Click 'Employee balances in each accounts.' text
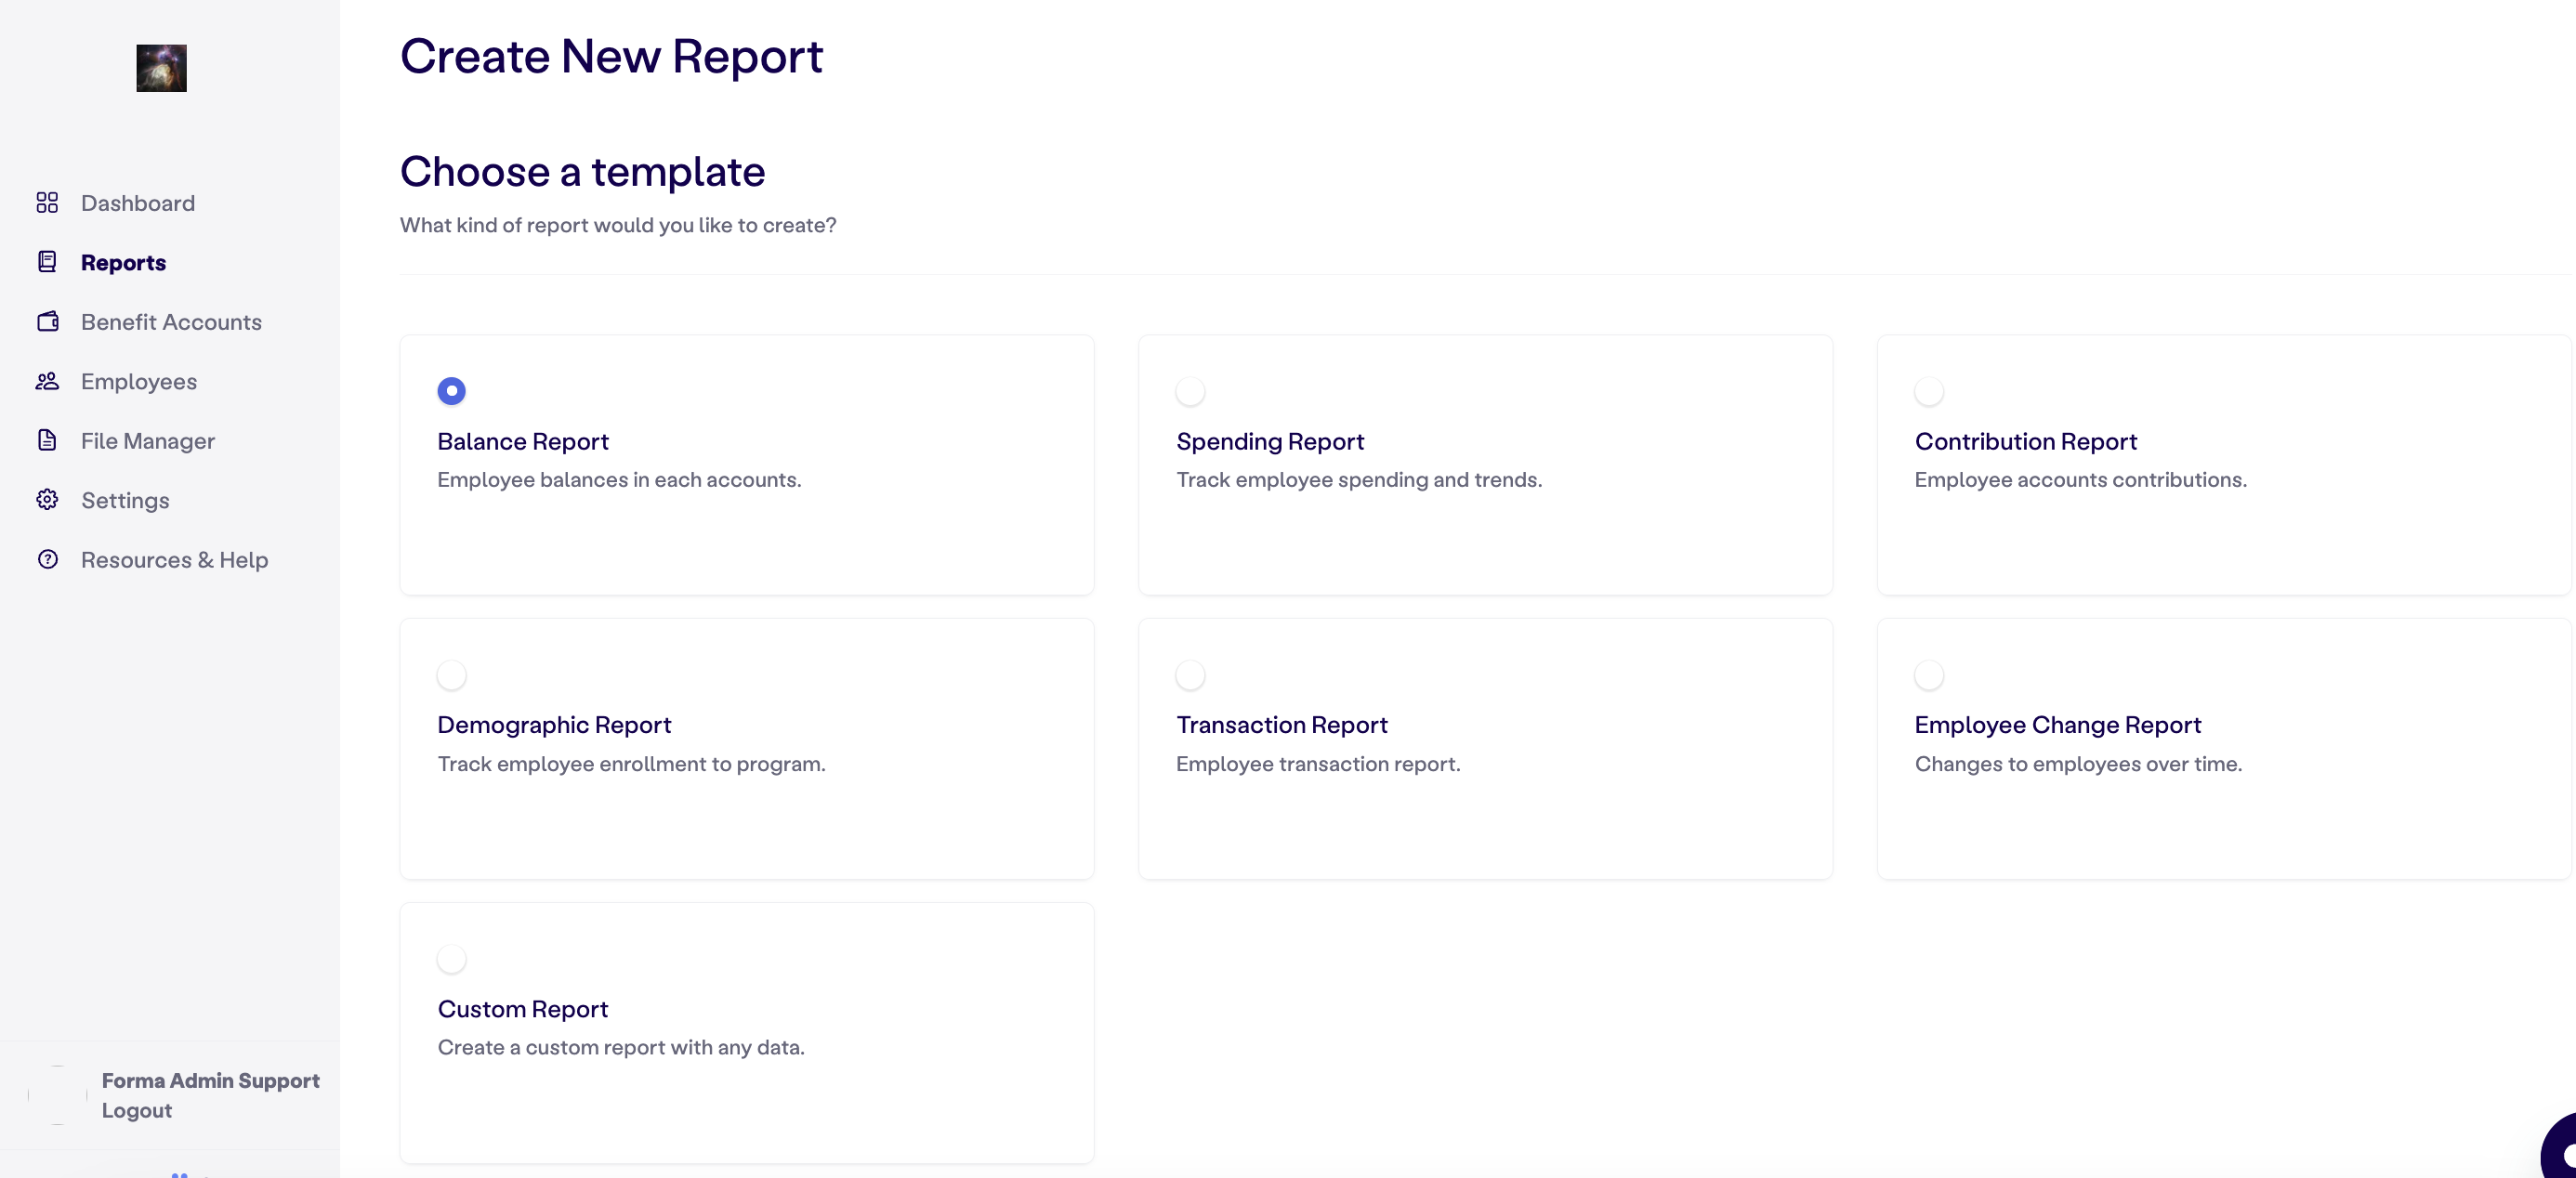Viewport: 2576px width, 1178px height. coord(619,480)
